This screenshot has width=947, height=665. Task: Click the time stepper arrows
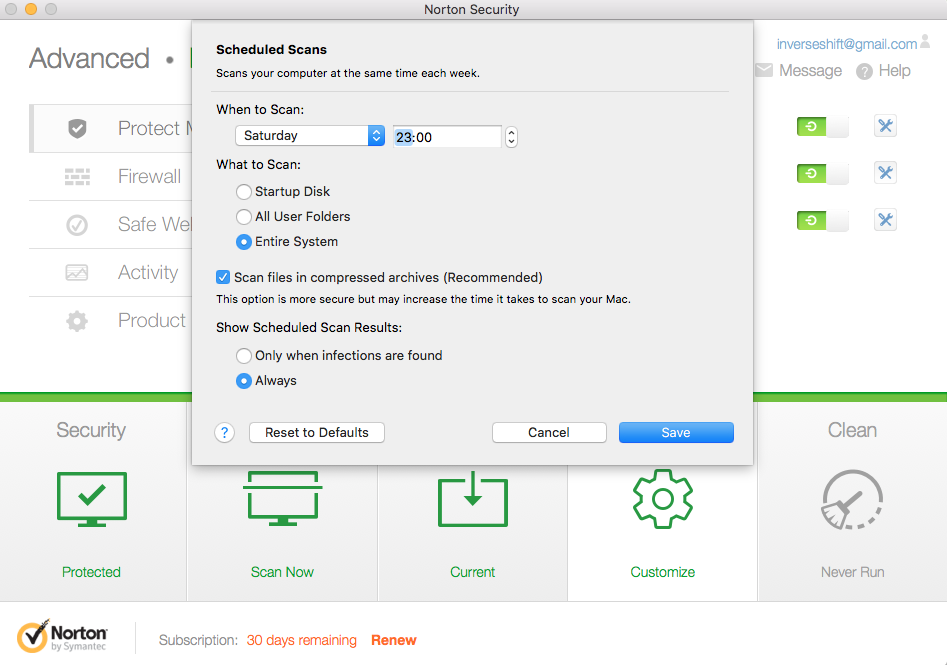pos(512,136)
